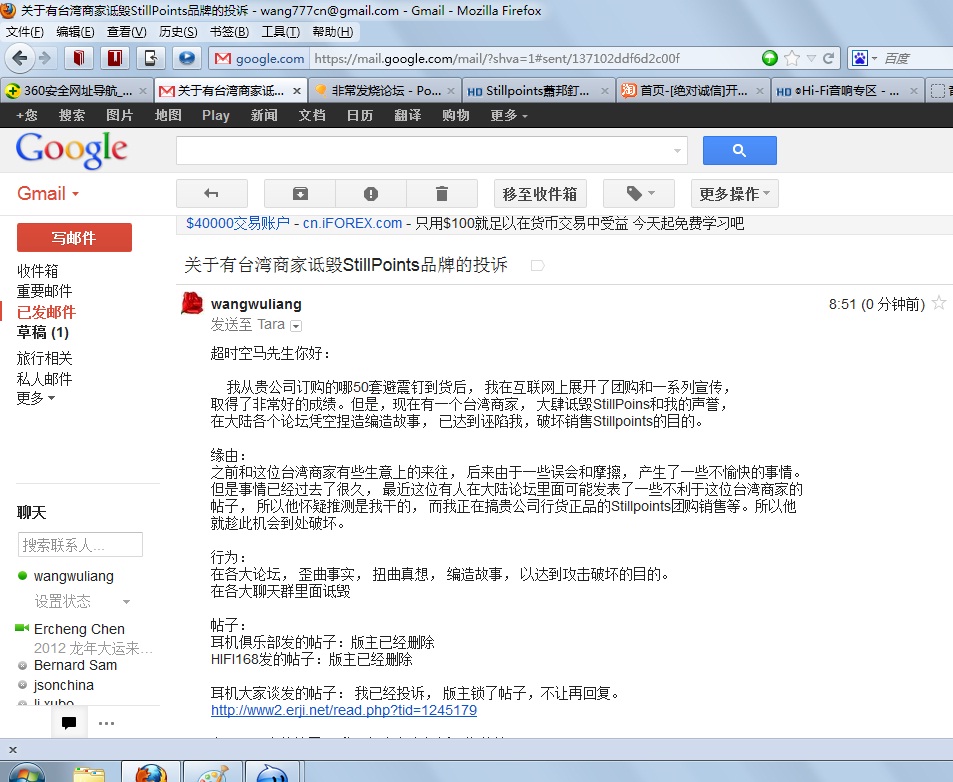Click the 搜索联系人 chat search field
Image resolution: width=953 pixels, height=782 pixels.
click(80, 544)
